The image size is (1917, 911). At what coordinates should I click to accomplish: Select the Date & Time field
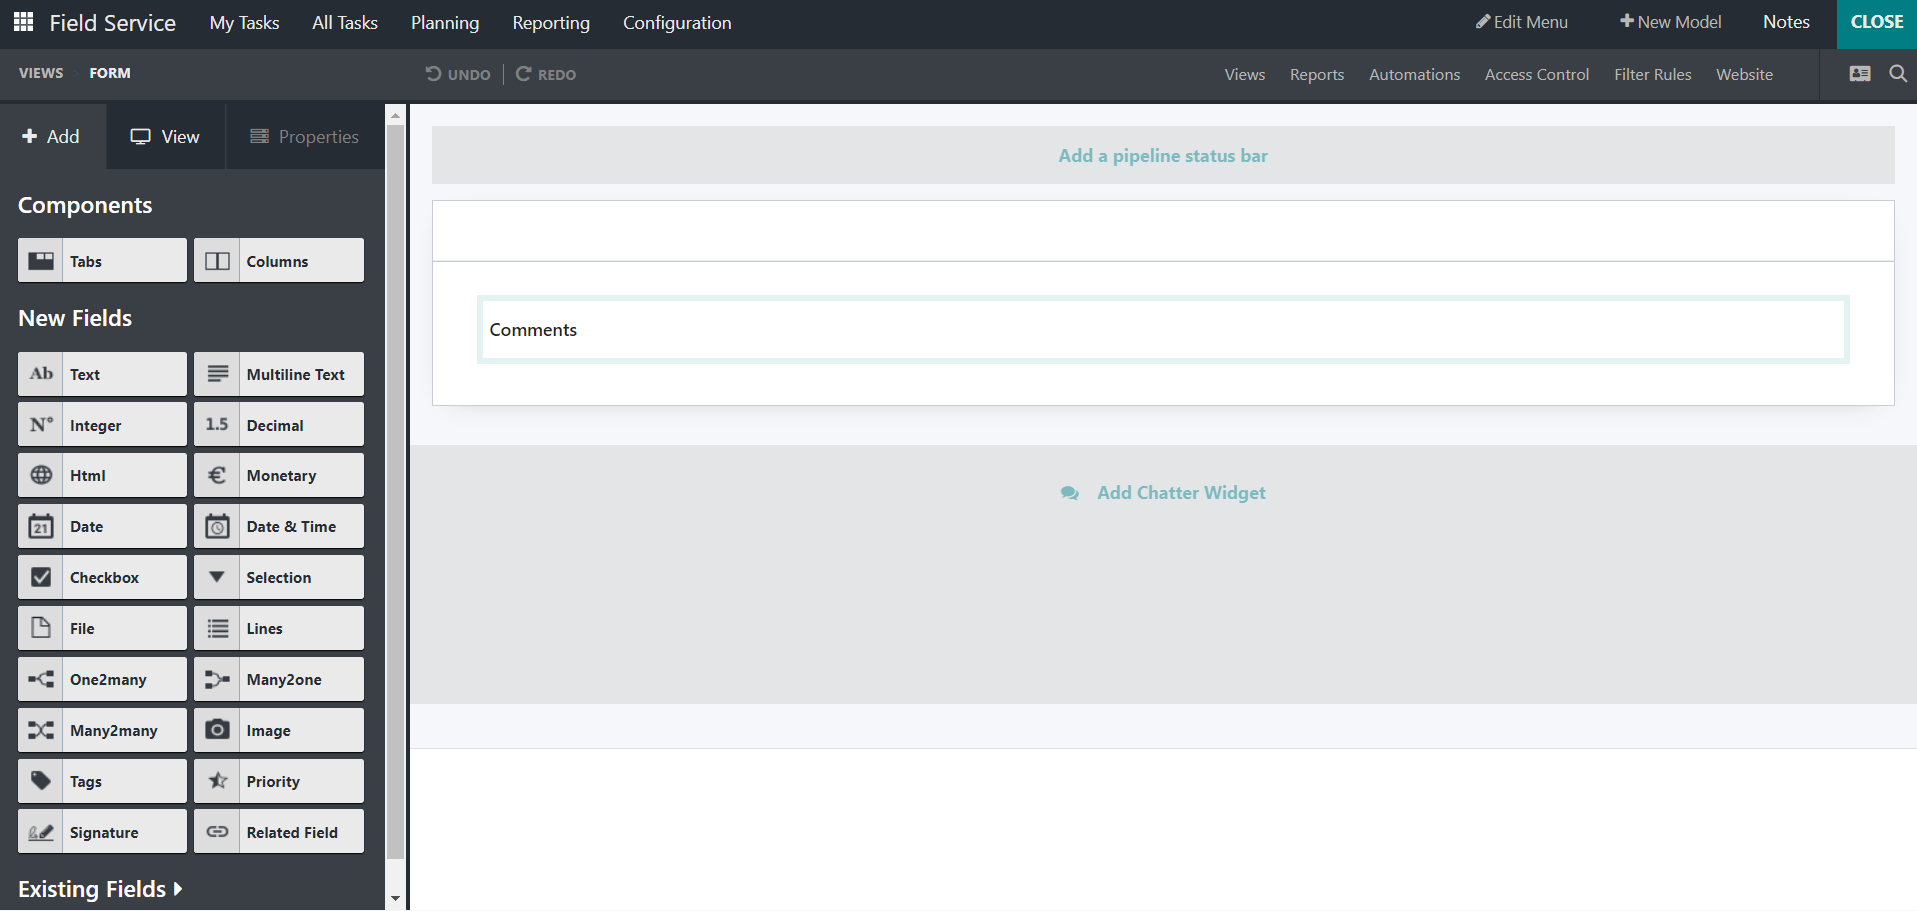(279, 527)
